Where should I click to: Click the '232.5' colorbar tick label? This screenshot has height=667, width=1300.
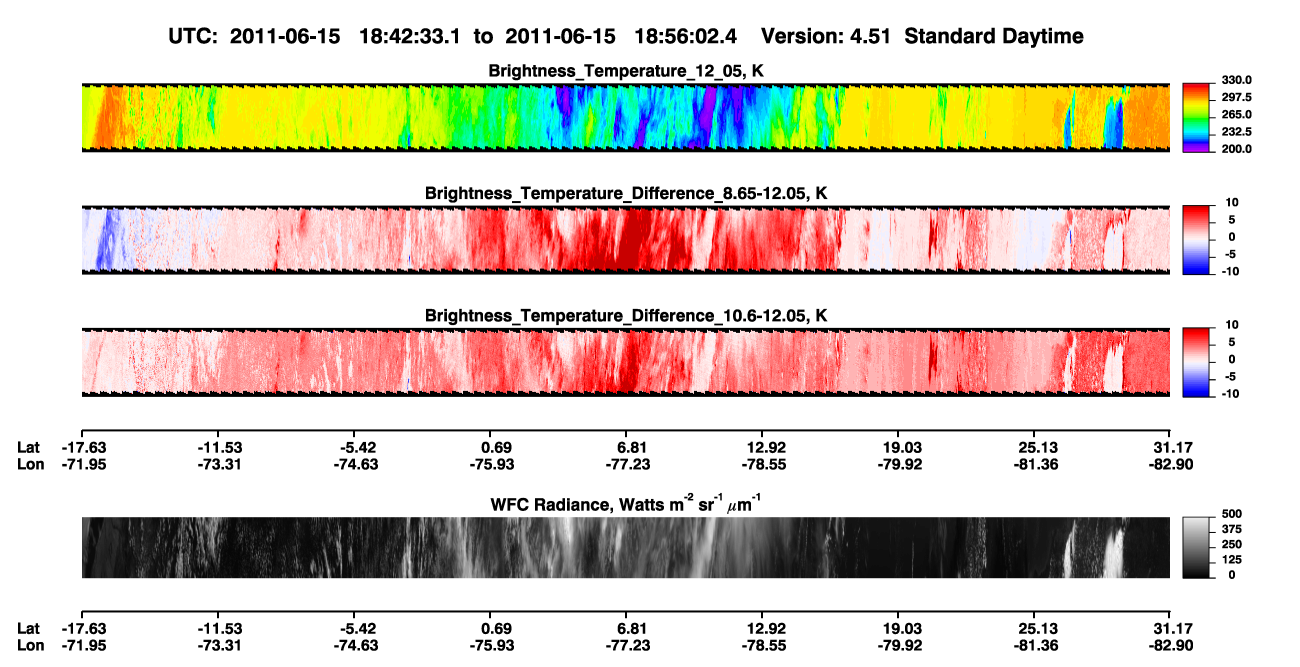(x=1238, y=131)
